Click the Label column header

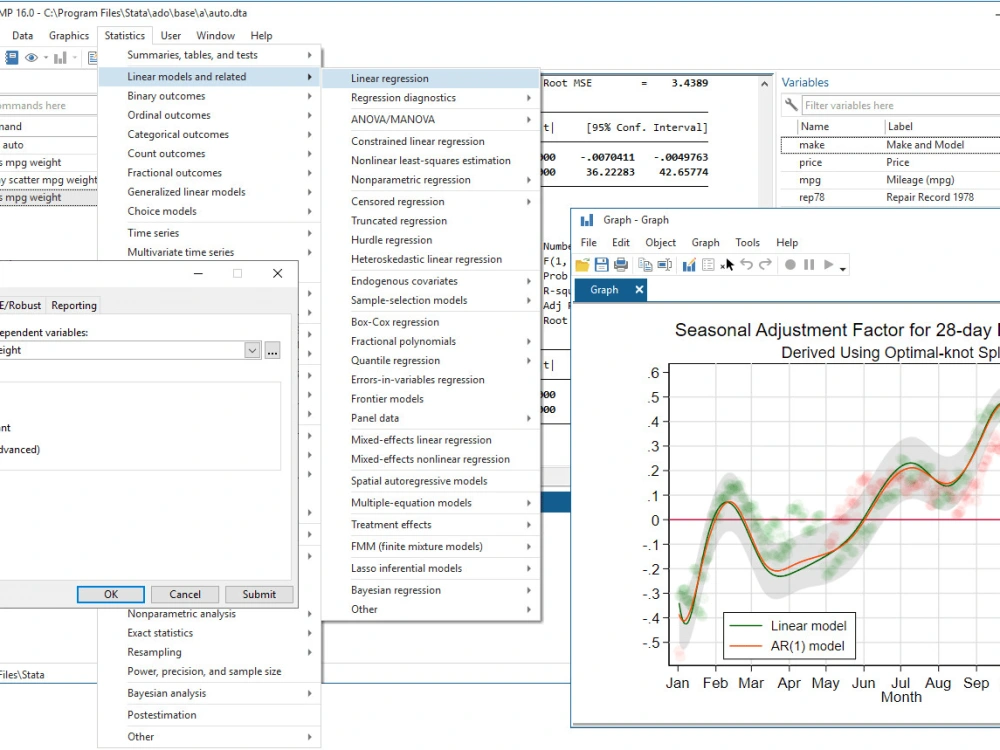pyautogui.click(x=943, y=126)
